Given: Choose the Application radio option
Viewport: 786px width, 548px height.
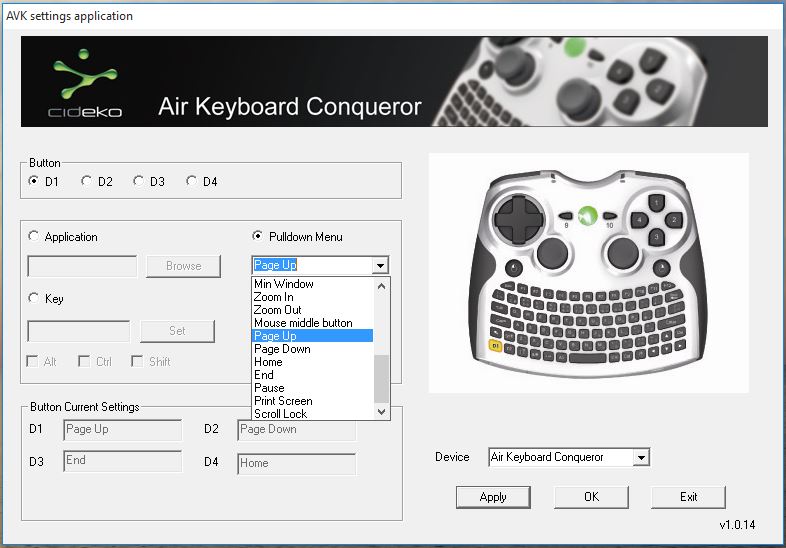Looking at the screenshot, I should [34, 236].
